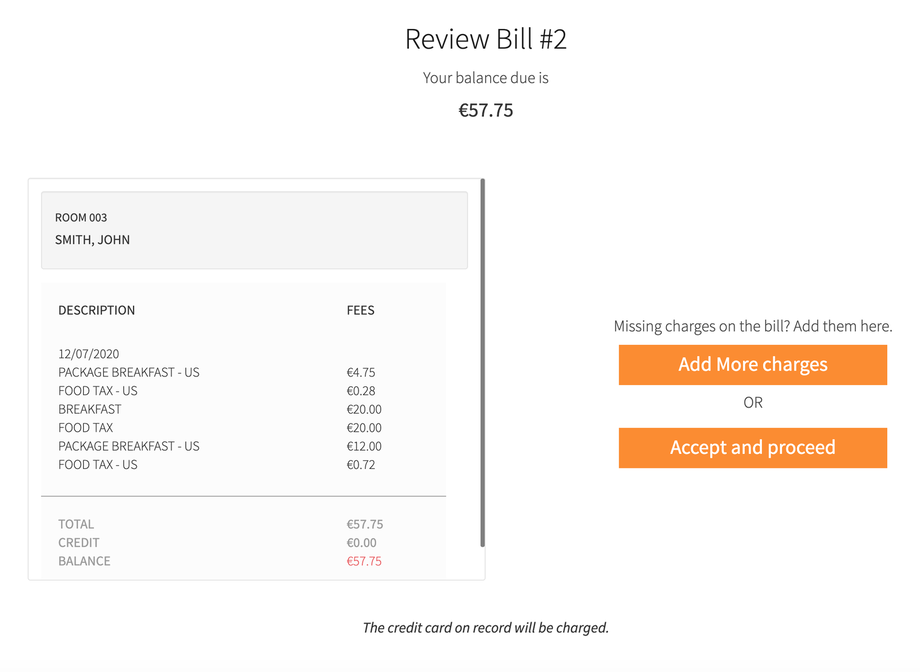Viewport: 920px width, 672px height.
Task: Click the BALANCE label
Action: click(x=84, y=561)
